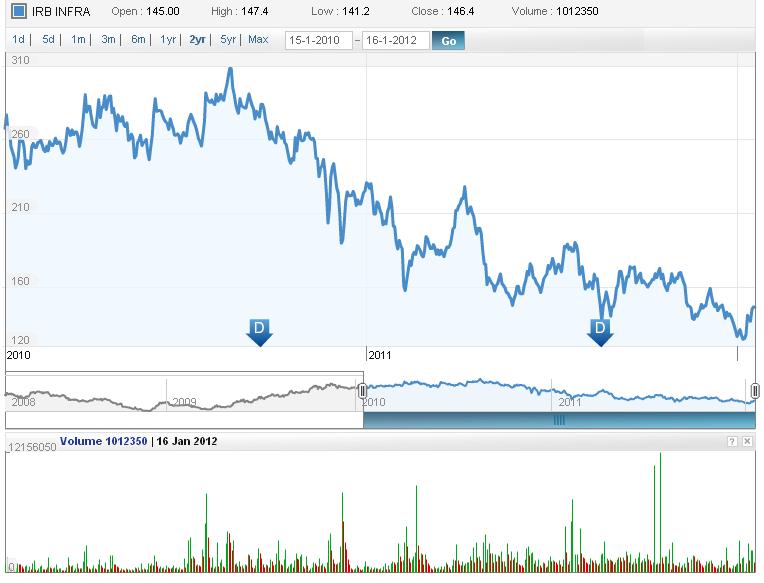Choose the Max time range
The image size is (764, 583).
click(x=258, y=40)
